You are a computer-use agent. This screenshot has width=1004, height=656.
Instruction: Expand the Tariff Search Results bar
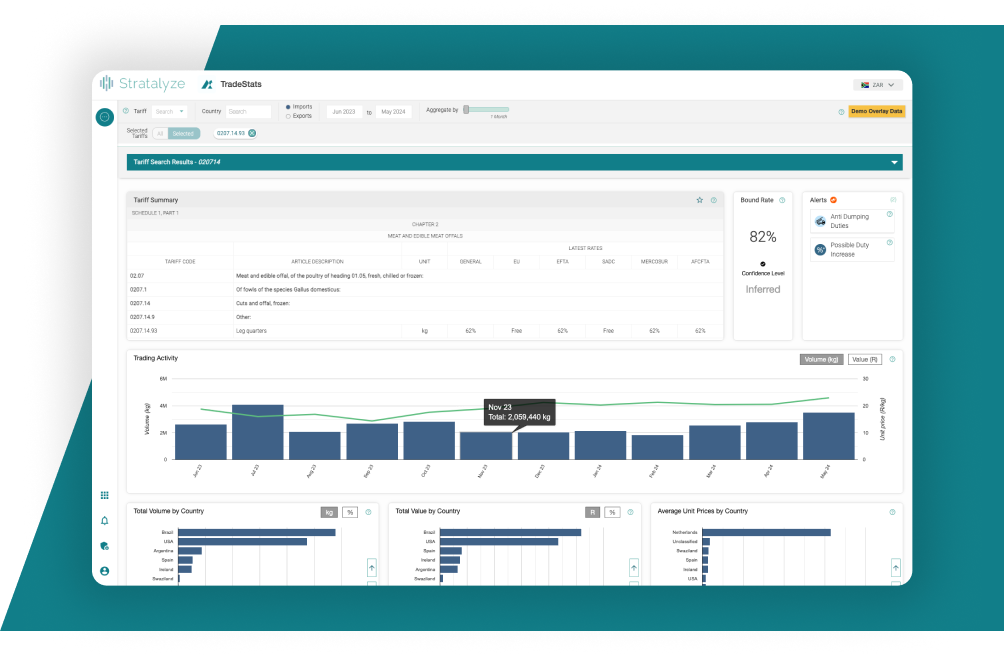coord(894,162)
